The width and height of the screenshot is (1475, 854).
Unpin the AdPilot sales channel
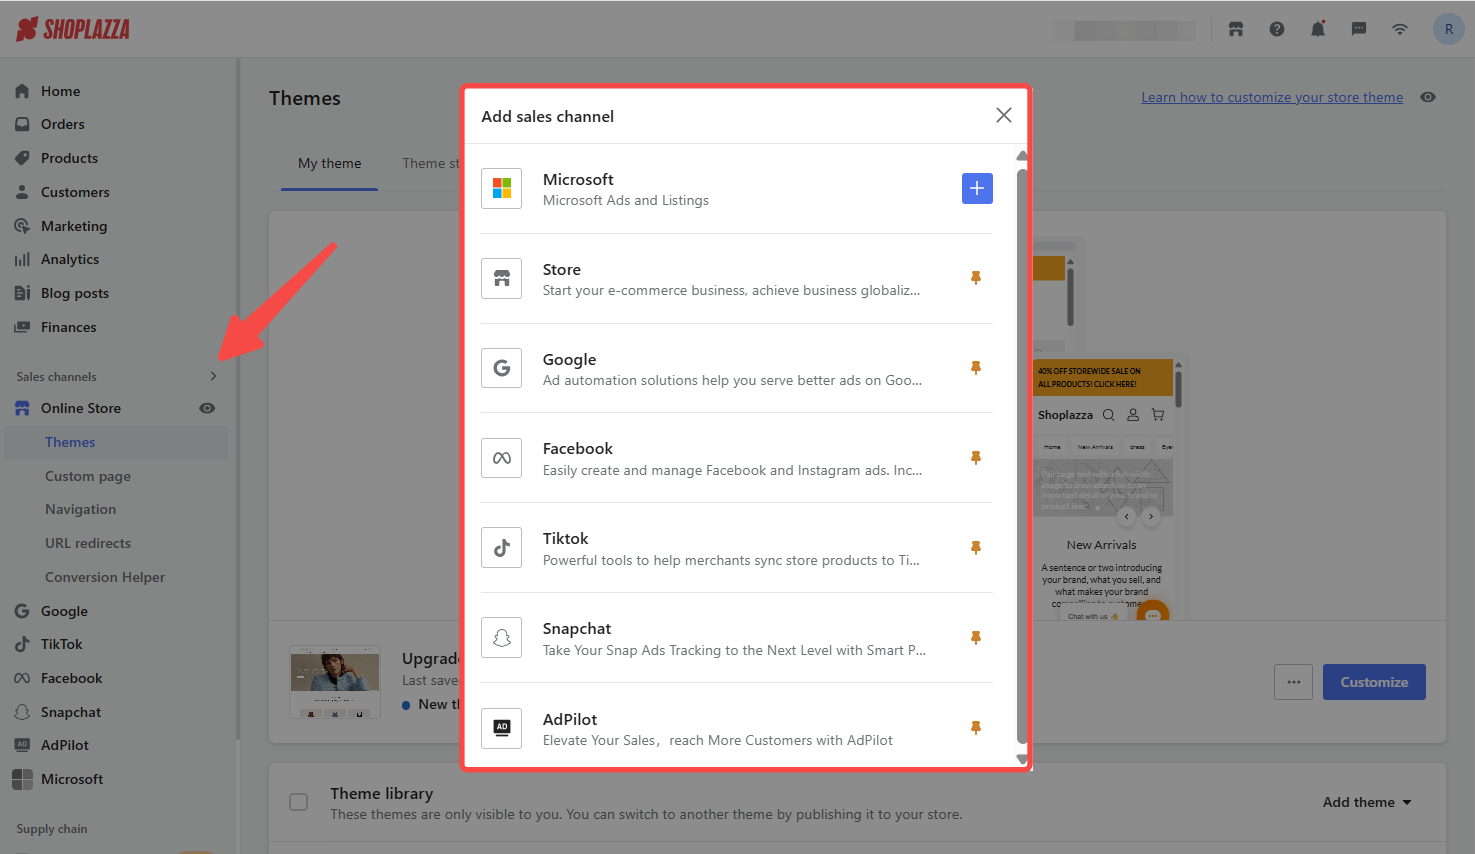(x=976, y=728)
